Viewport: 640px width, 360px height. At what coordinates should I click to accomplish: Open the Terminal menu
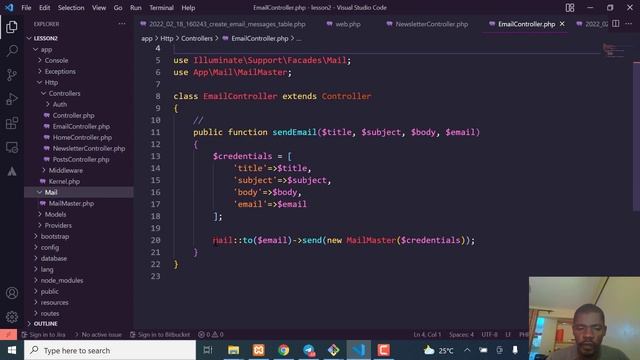pos(161,7)
